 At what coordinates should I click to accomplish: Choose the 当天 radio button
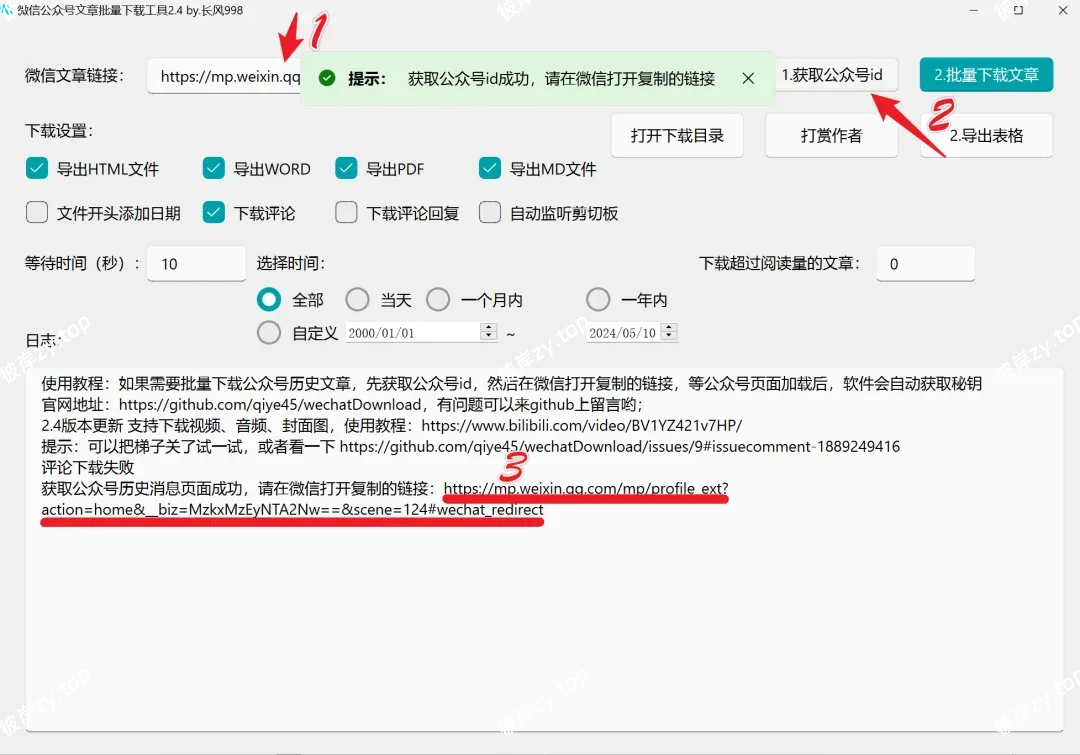coord(357,299)
